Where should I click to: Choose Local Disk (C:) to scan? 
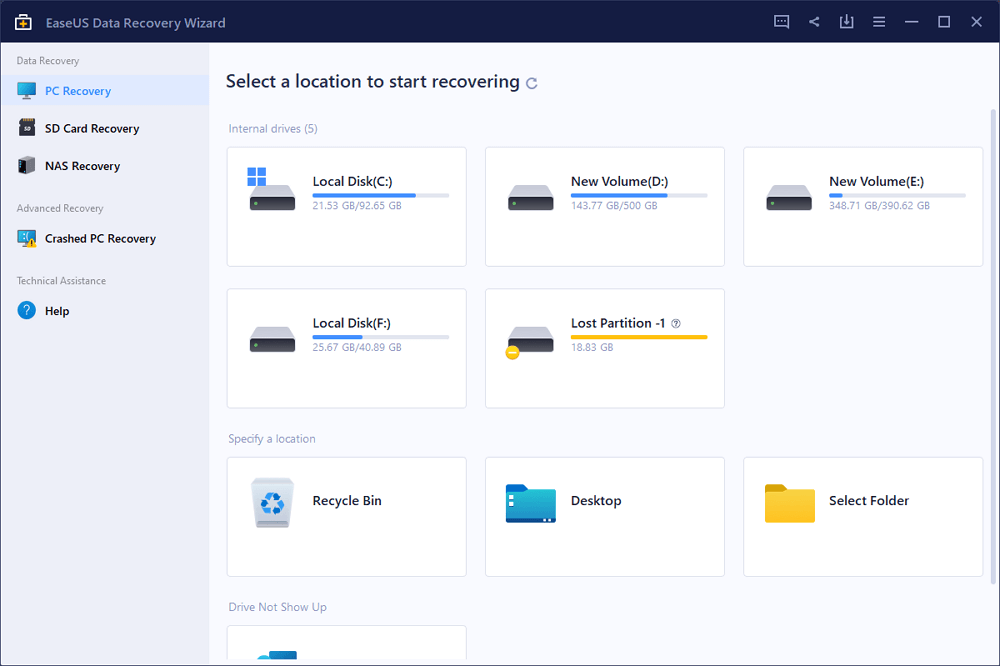tap(346, 207)
